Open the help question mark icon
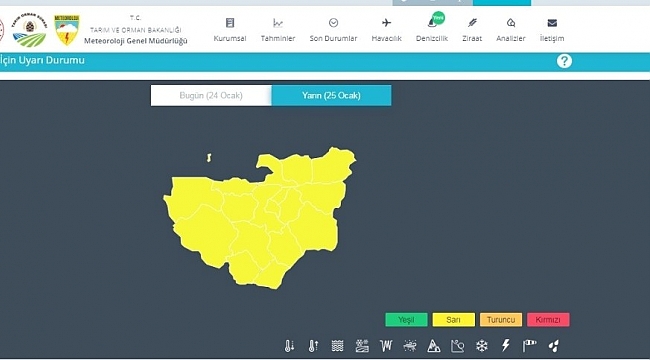 click(564, 61)
